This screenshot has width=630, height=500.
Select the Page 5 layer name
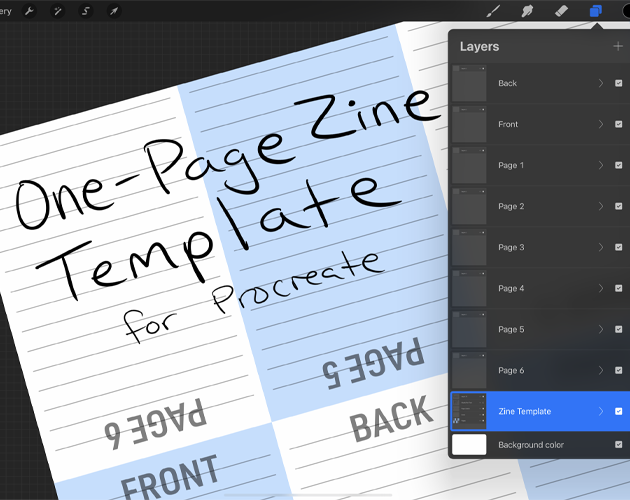coord(511,329)
